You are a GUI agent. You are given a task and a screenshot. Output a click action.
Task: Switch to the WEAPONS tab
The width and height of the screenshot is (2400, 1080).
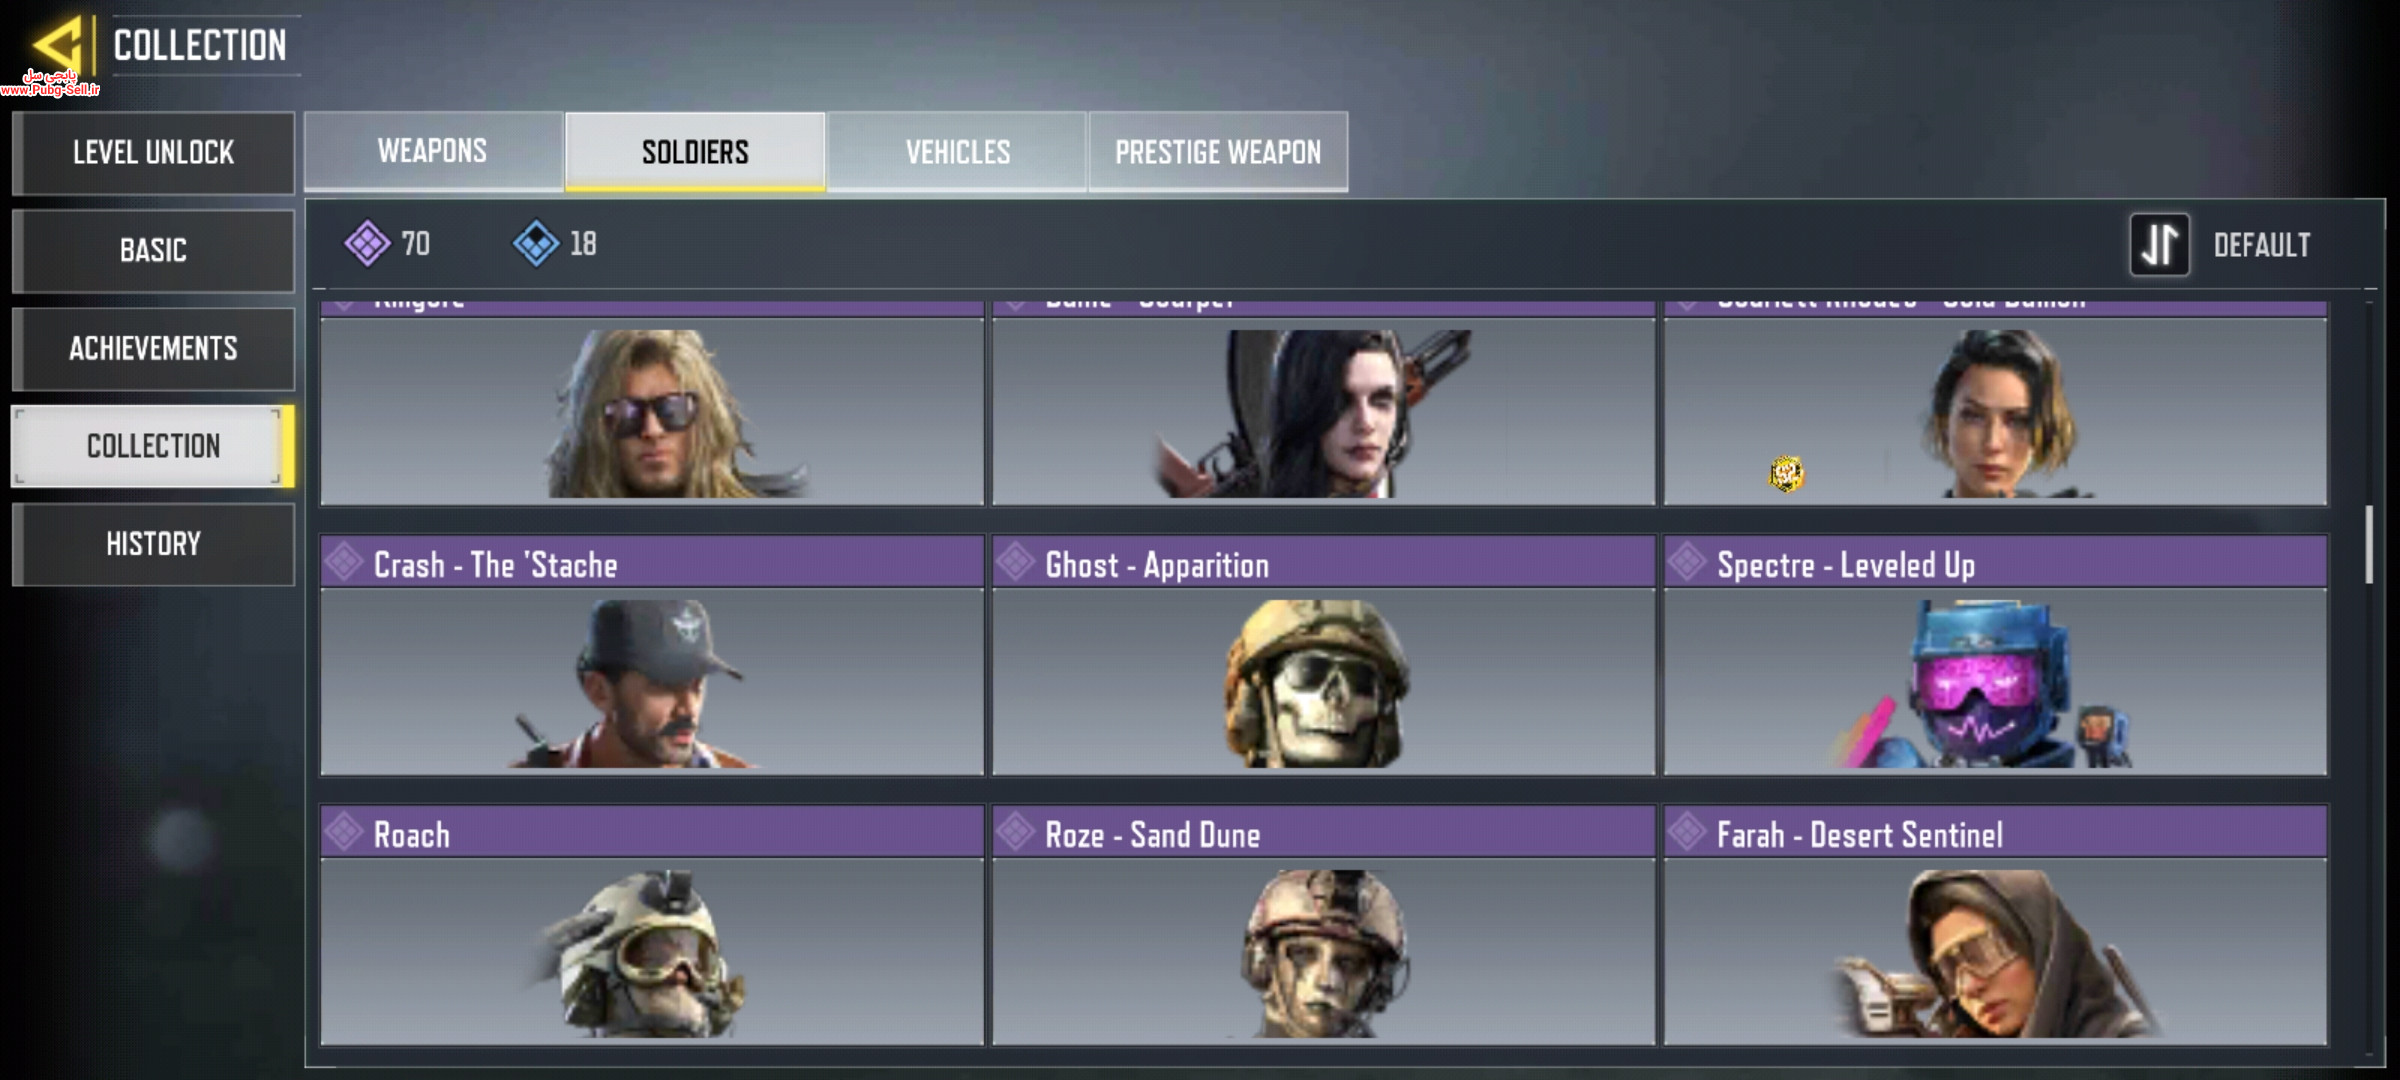[433, 151]
